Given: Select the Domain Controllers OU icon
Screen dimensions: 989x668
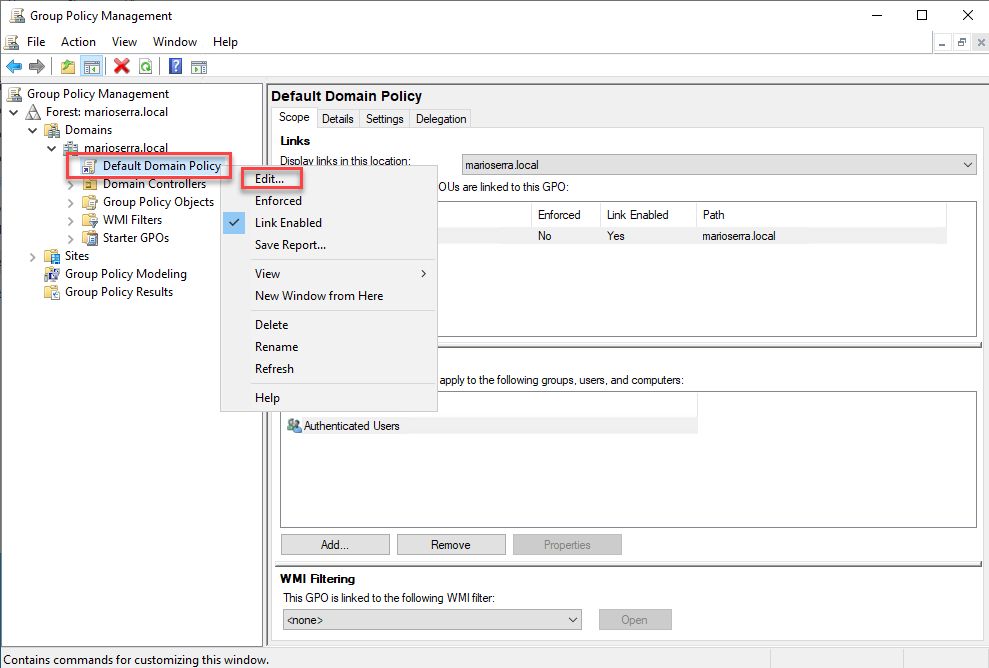Looking at the screenshot, I should coord(90,184).
